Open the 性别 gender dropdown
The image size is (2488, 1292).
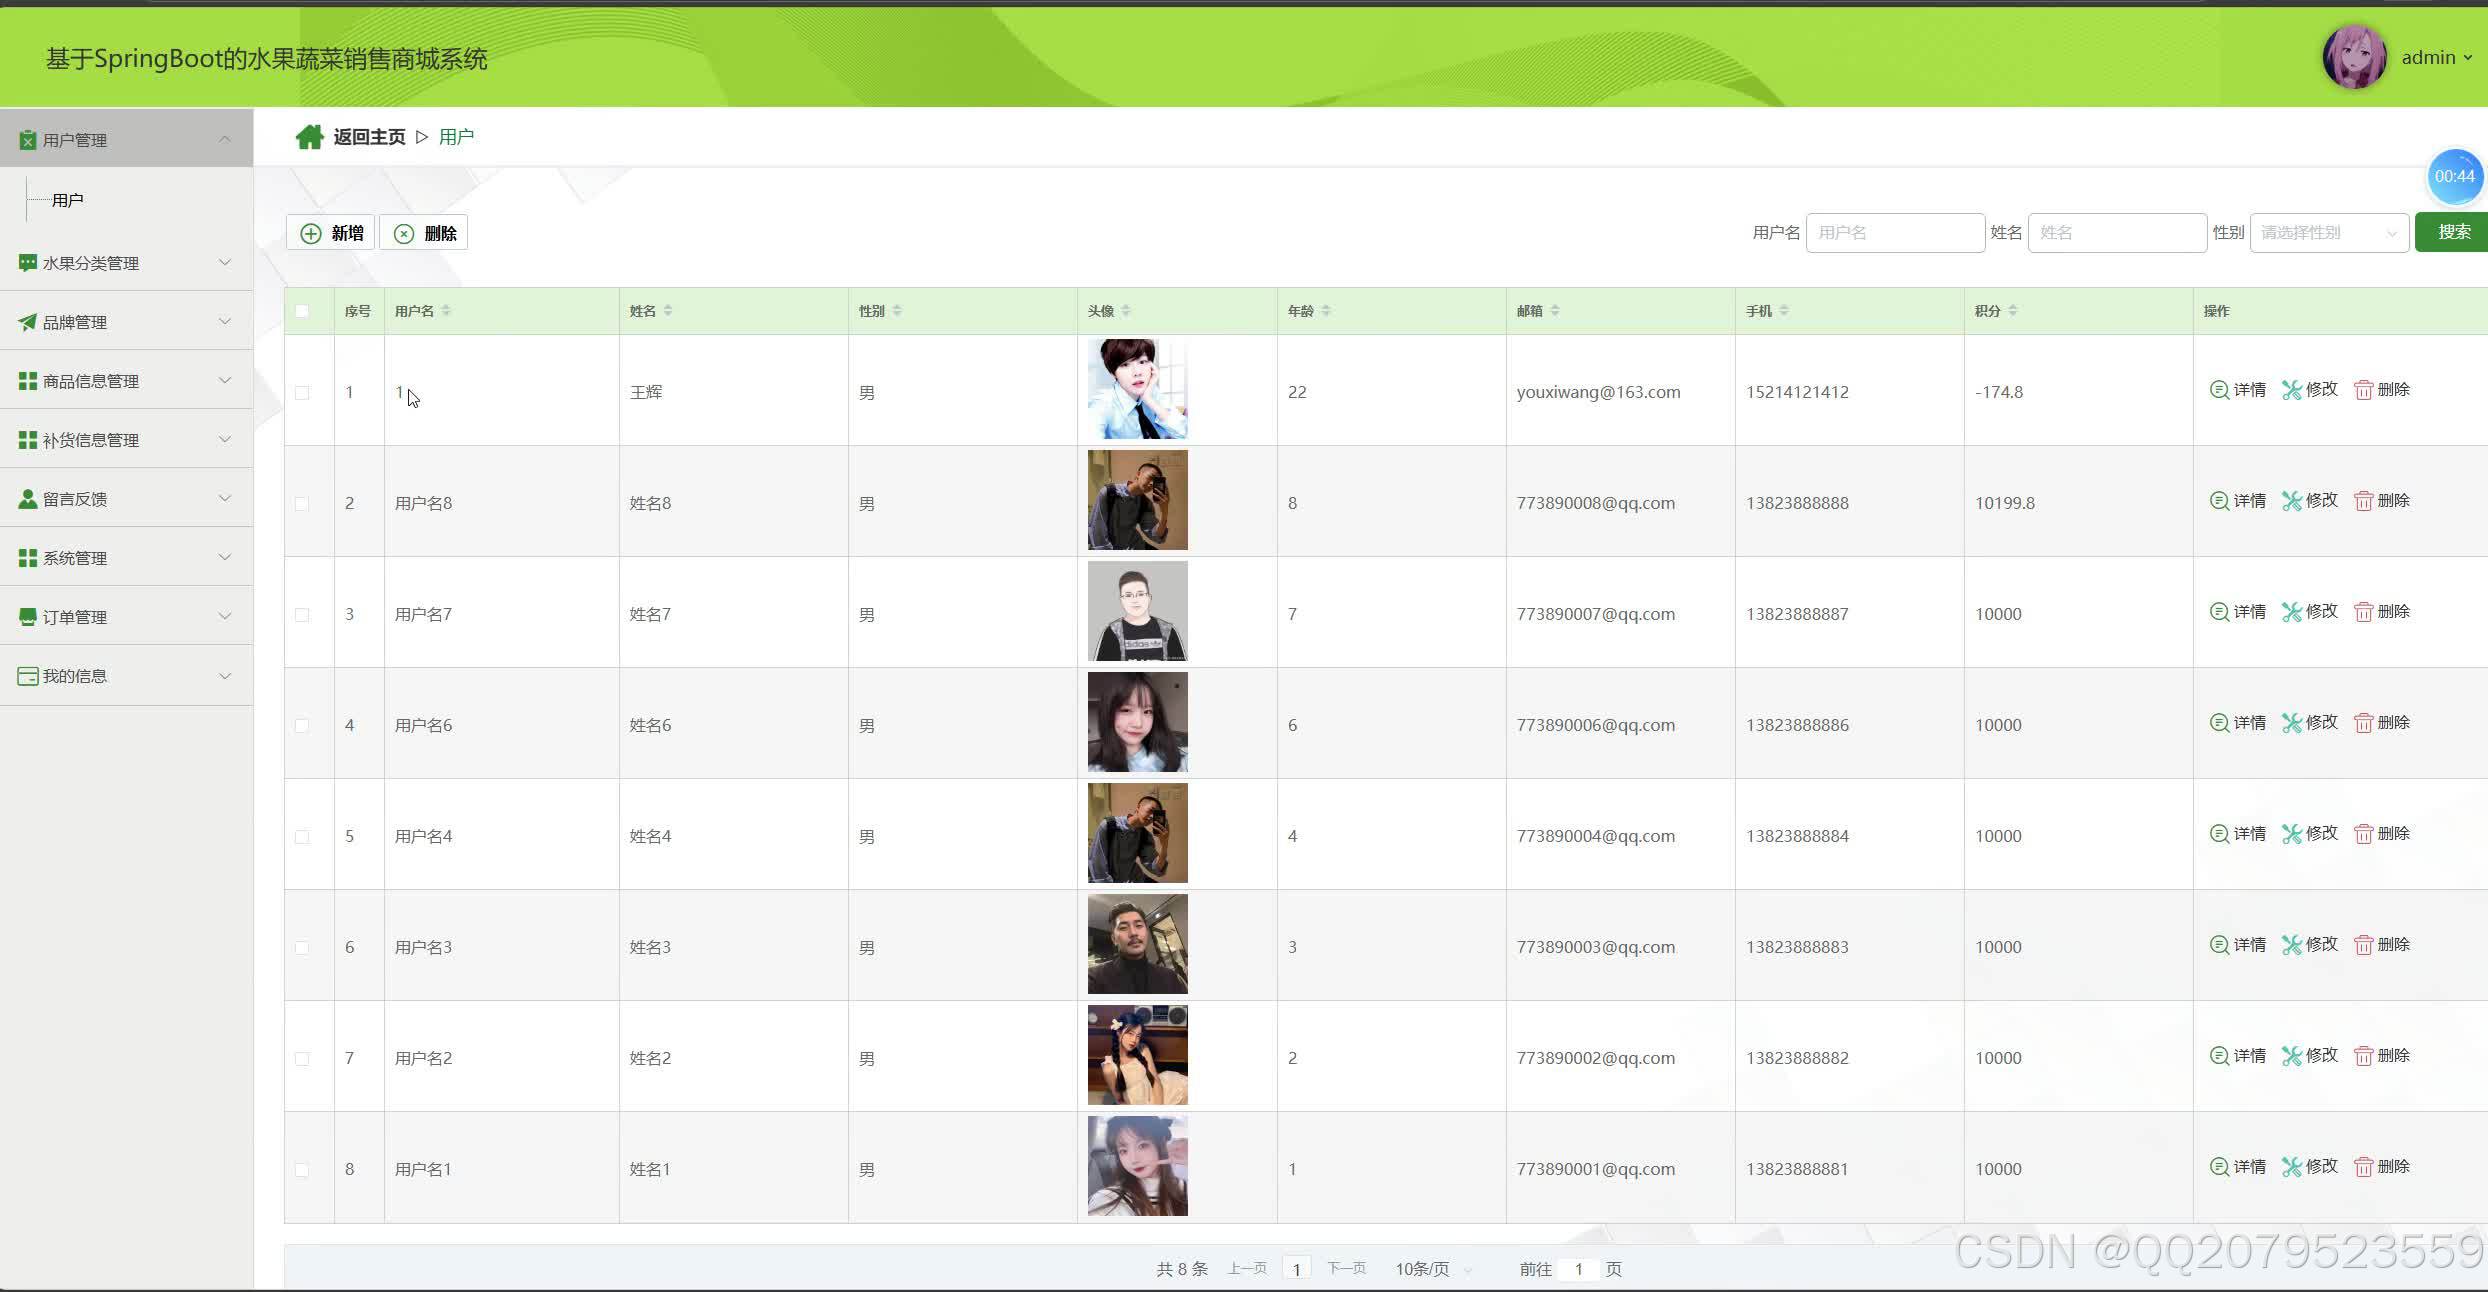(2328, 233)
